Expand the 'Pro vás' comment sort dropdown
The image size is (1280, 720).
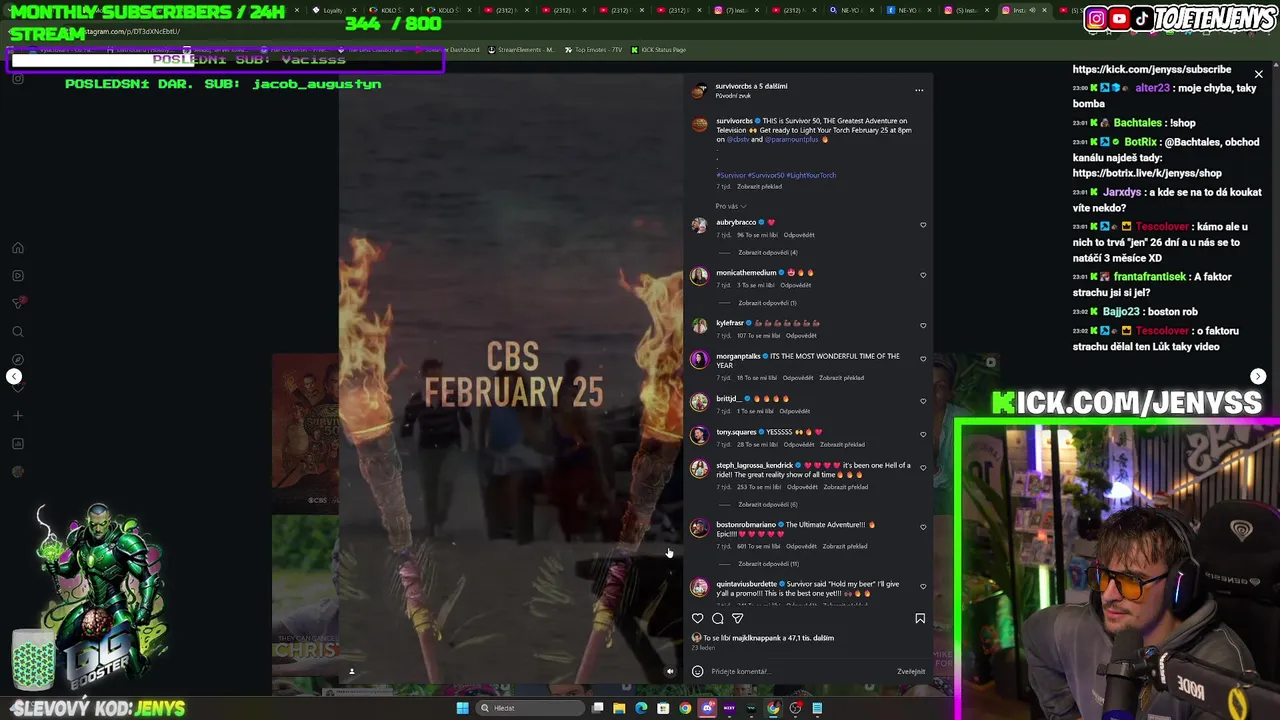731,206
